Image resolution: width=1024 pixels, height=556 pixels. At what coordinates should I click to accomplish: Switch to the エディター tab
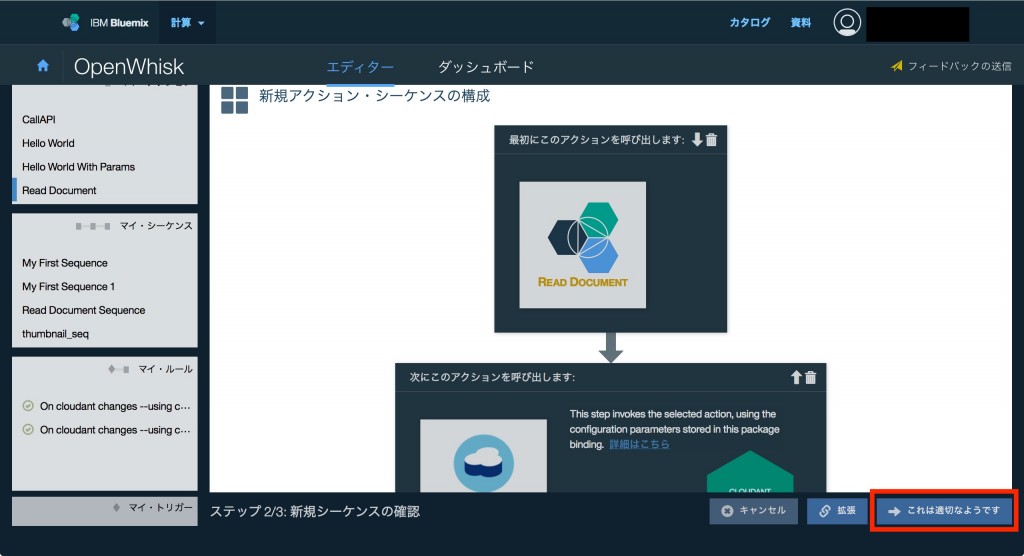(360, 67)
